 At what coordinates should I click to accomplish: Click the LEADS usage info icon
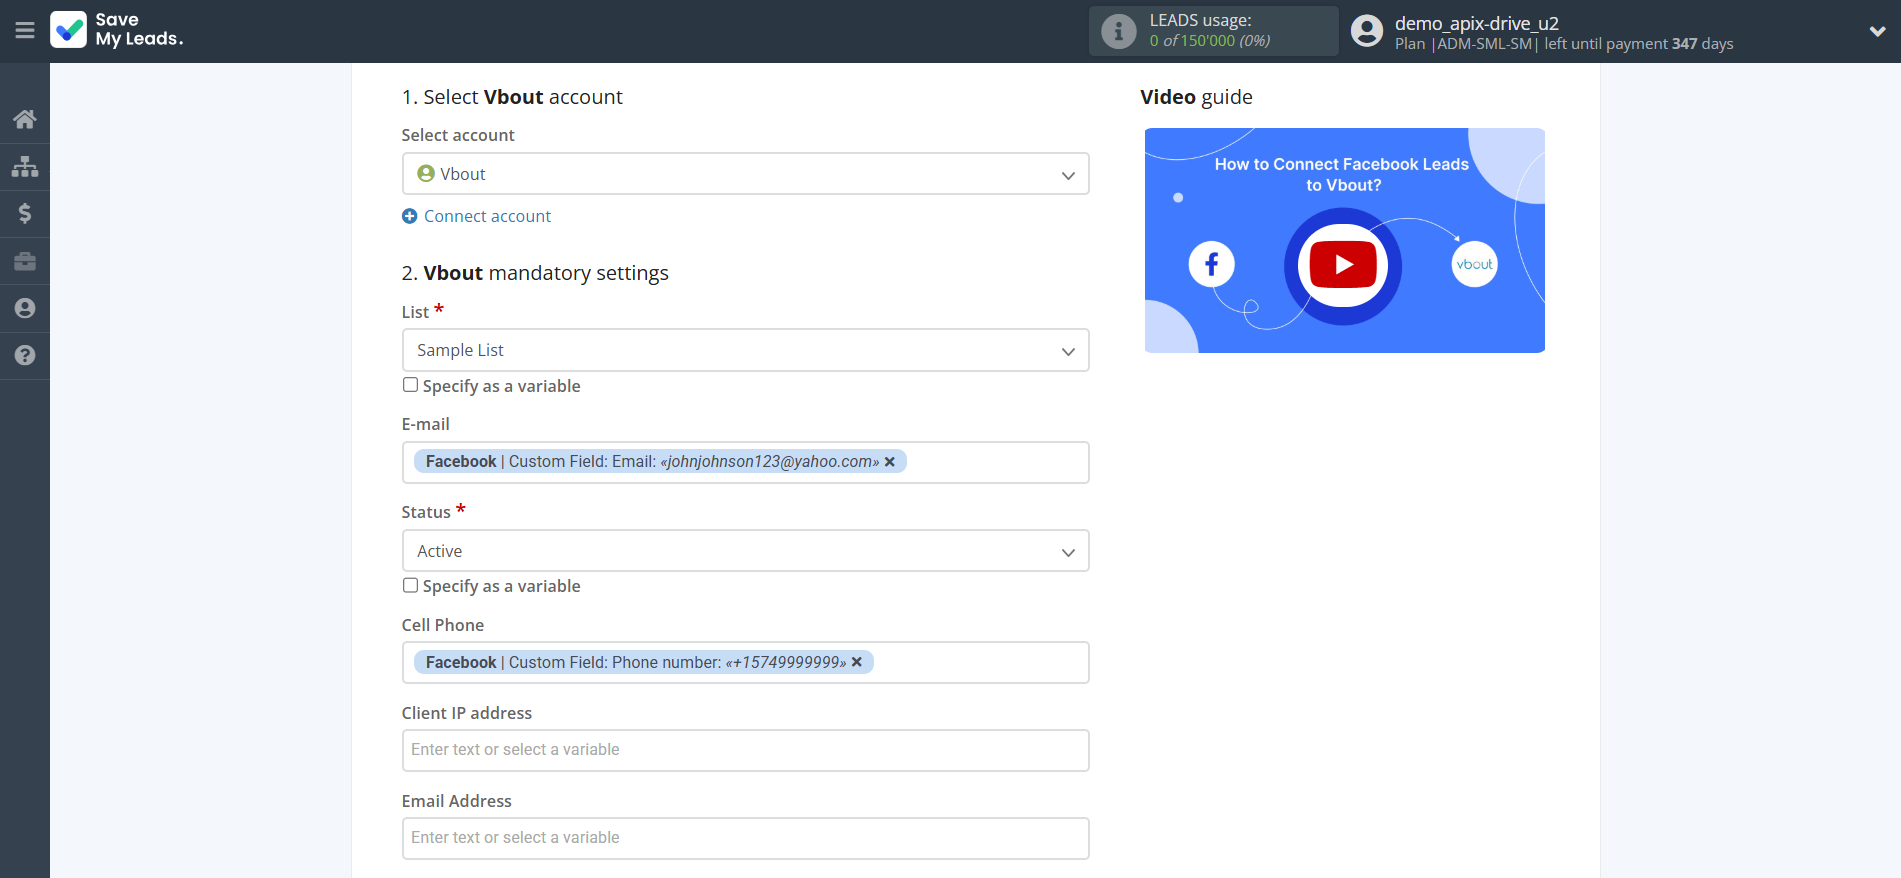[1118, 31]
